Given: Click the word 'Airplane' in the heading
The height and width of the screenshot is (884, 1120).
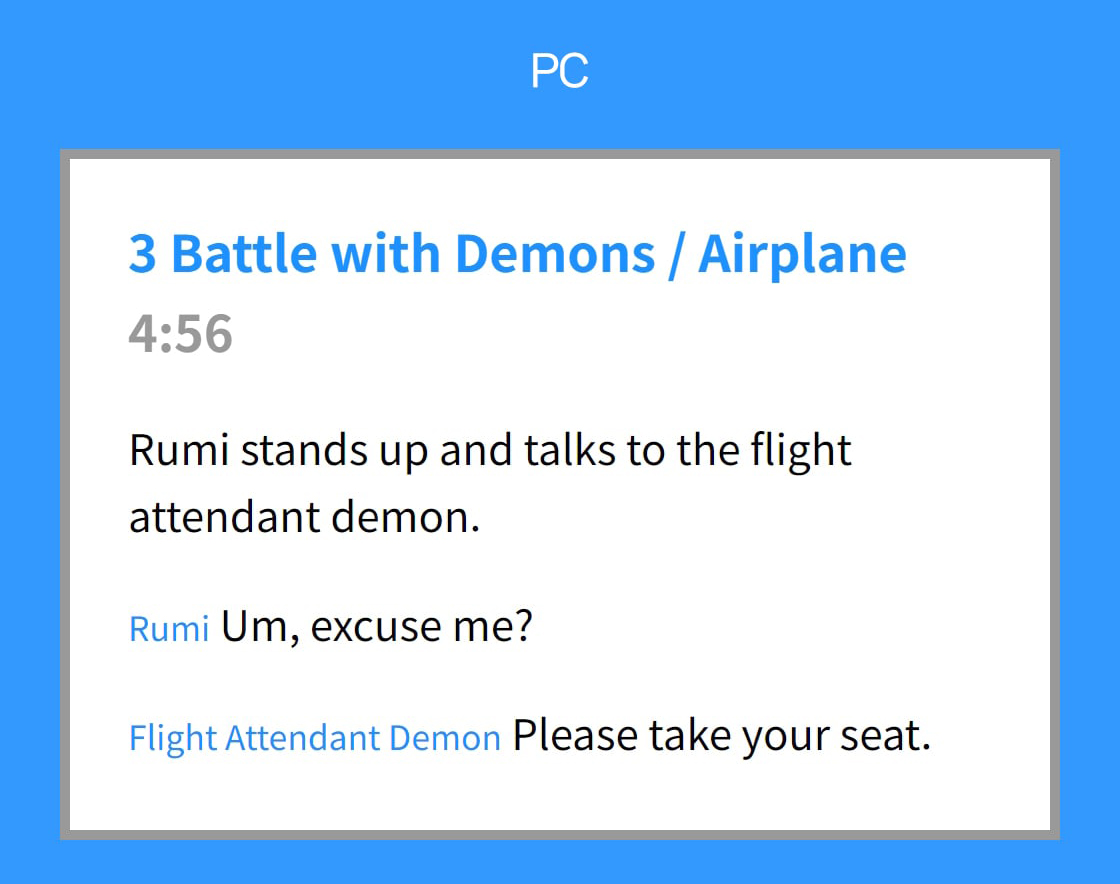Looking at the screenshot, I should tap(802, 254).
